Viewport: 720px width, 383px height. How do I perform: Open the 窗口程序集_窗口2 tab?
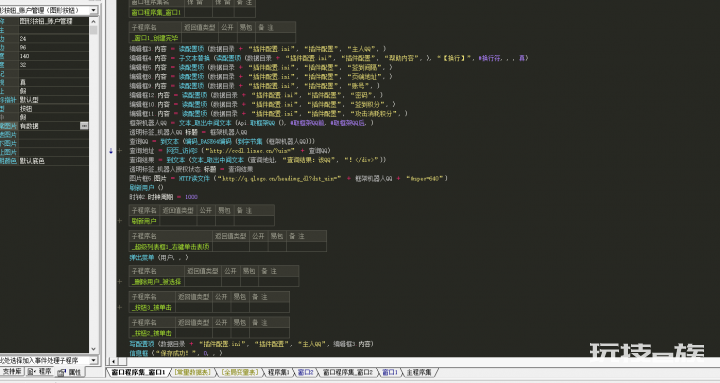348,372
